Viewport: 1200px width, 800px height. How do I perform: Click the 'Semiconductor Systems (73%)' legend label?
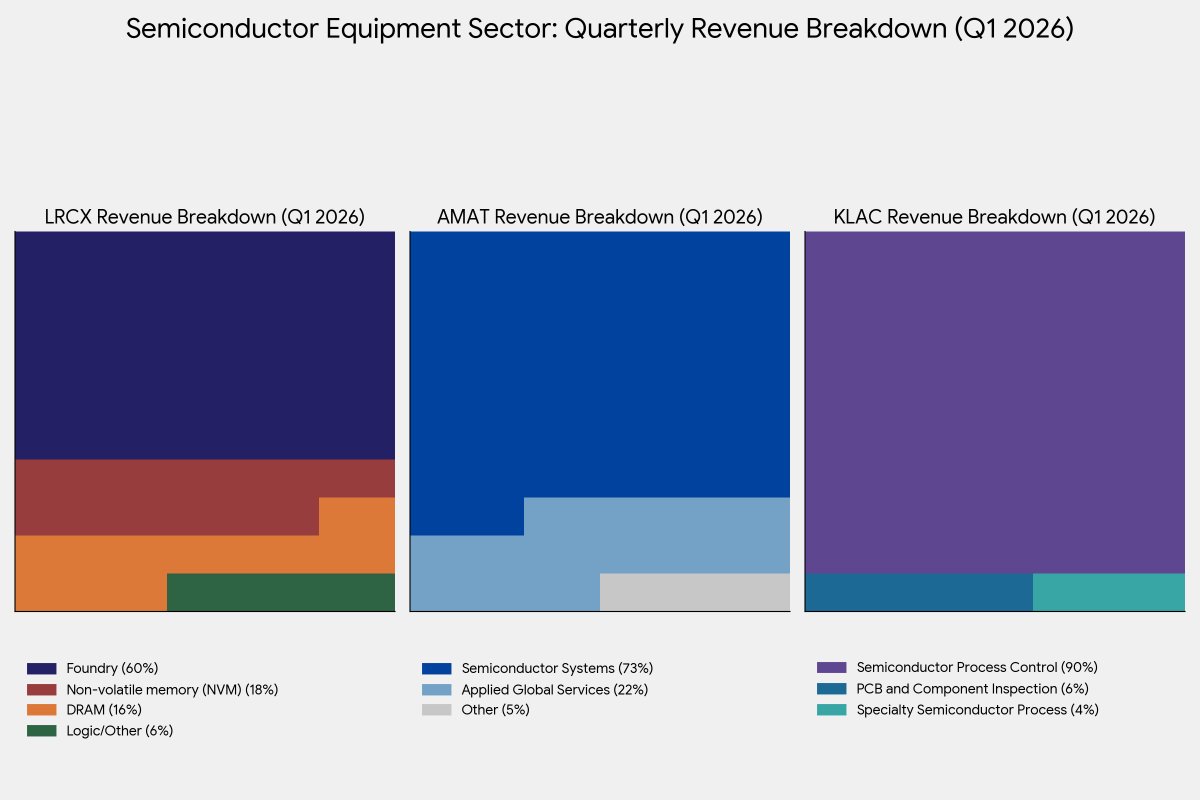tap(557, 668)
